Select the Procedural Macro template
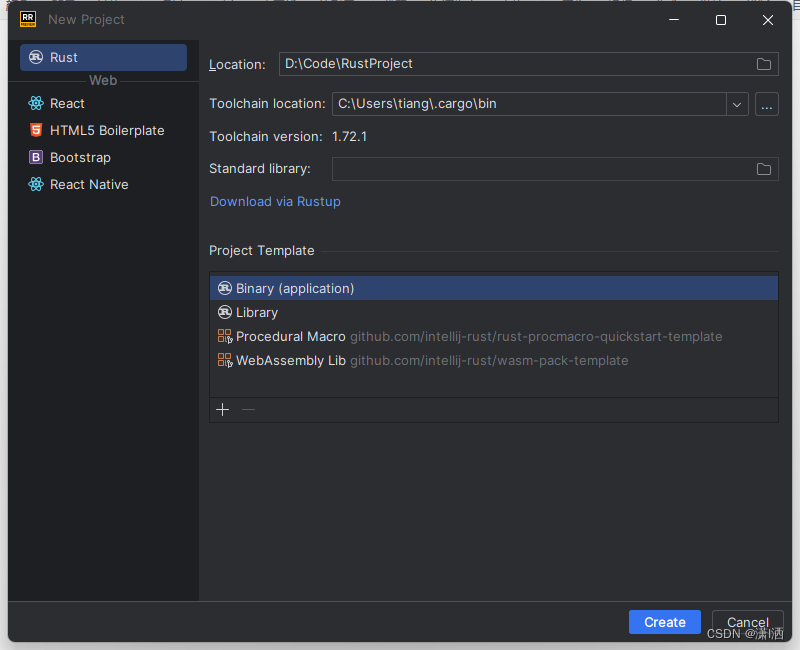The image size is (800, 650). [494, 337]
